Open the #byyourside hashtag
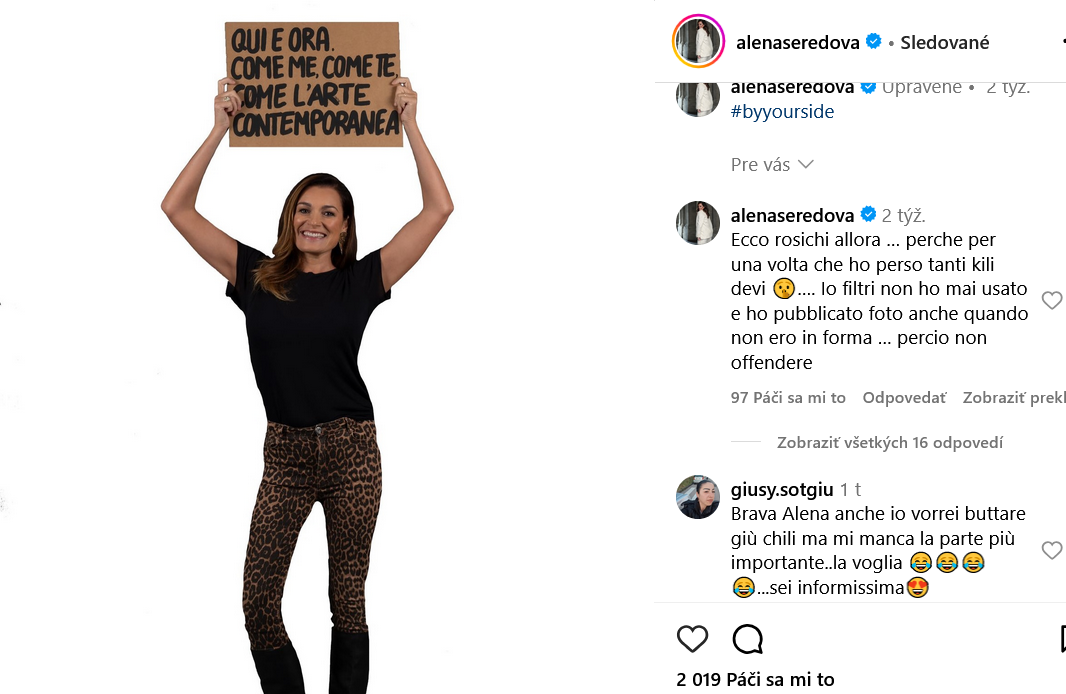Viewport: 1066px width, 694px height. (x=783, y=111)
